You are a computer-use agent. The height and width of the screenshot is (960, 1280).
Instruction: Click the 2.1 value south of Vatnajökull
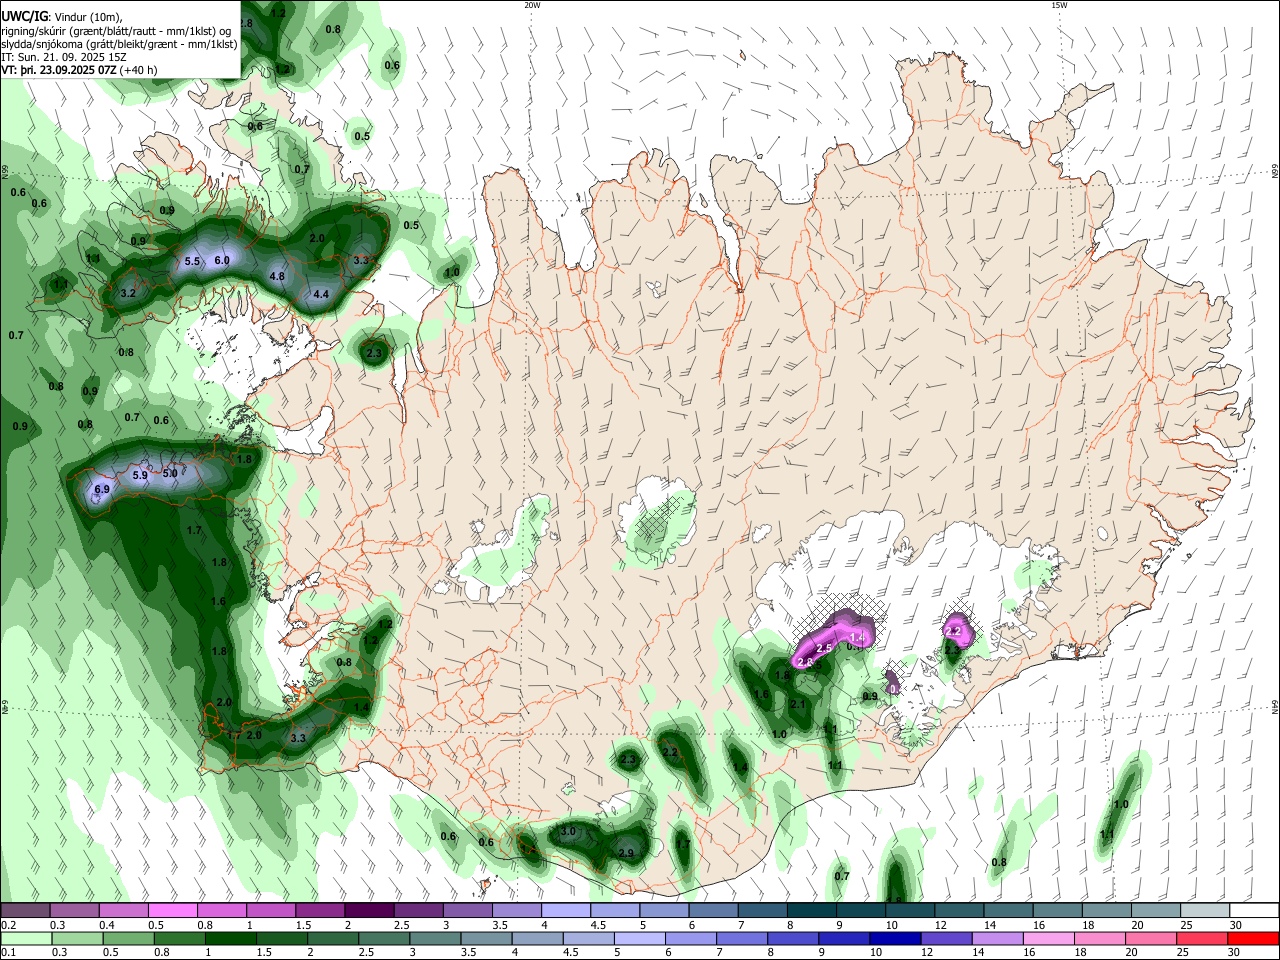[x=798, y=705]
